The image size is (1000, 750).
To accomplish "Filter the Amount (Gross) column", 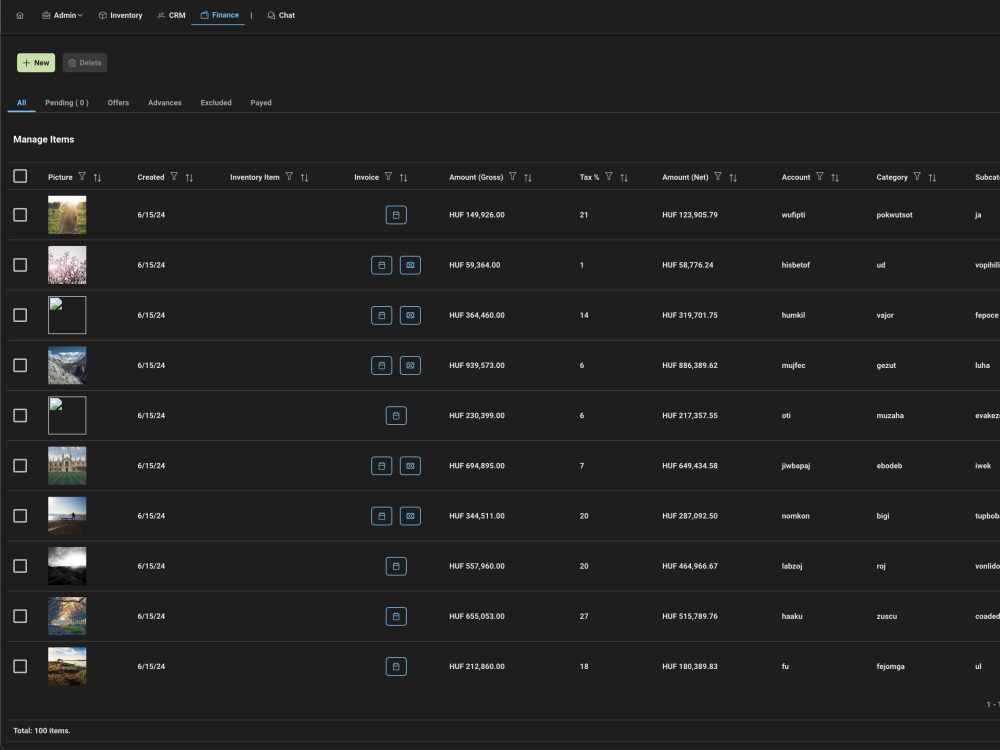I will tap(513, 177).
